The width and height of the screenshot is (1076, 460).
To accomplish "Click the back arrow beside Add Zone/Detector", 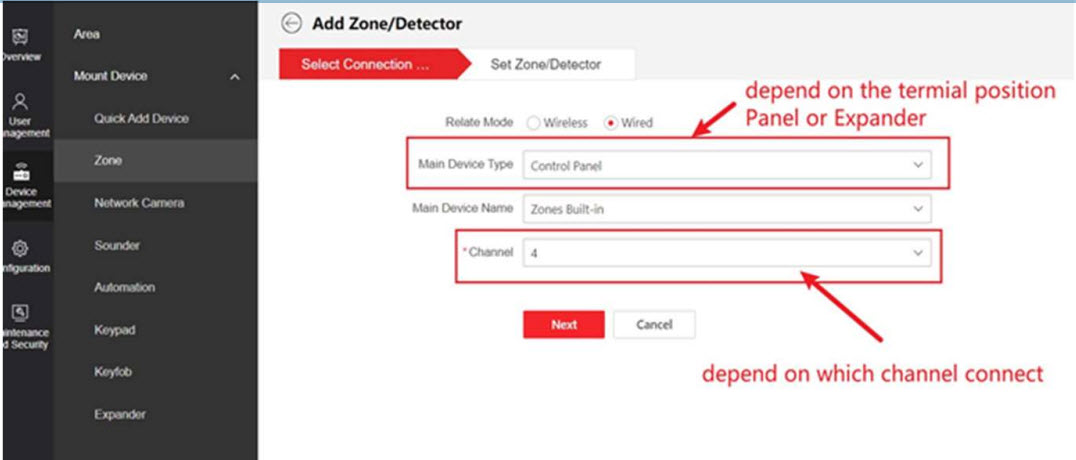I will coord(291,23).
